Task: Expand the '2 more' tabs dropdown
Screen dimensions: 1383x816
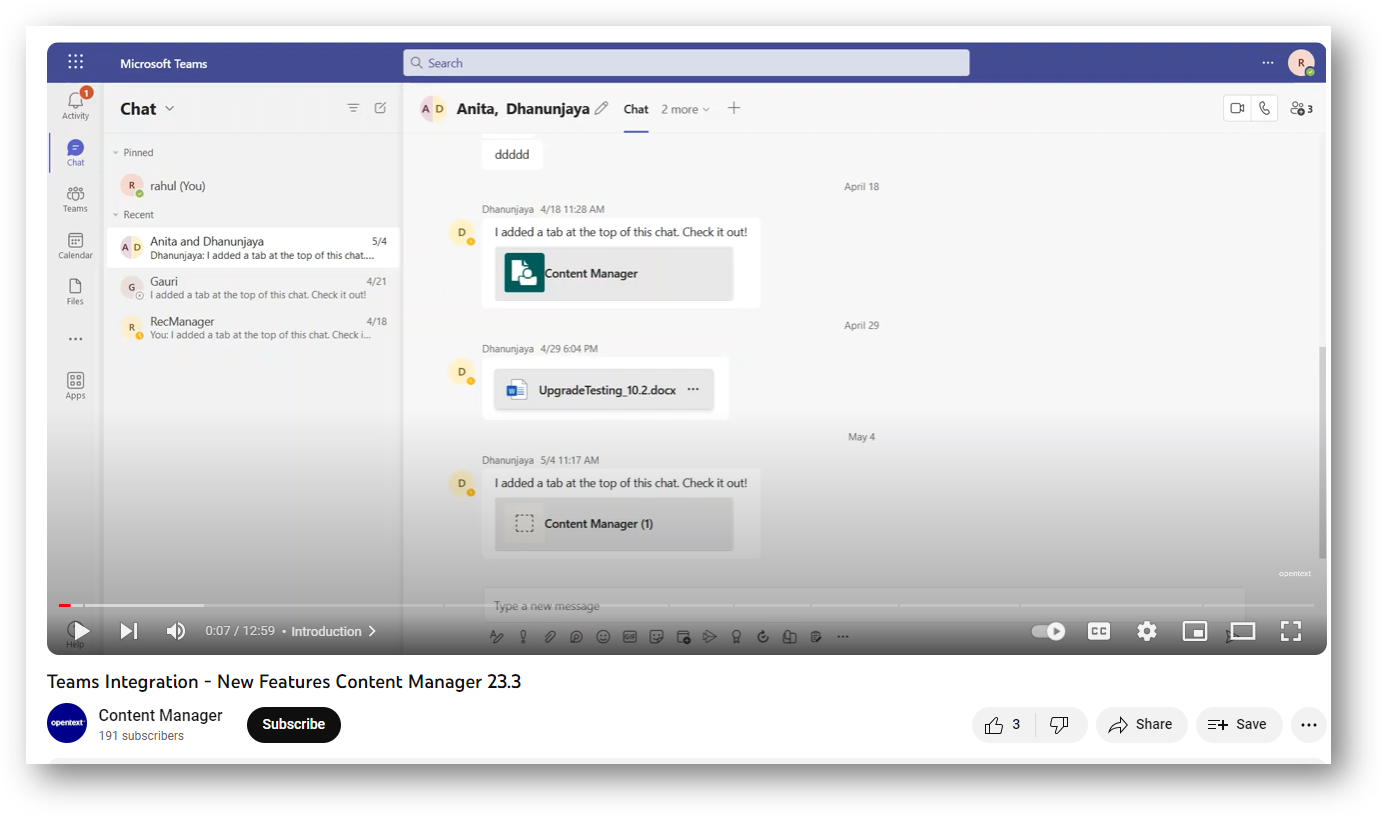Action: coord(685,109)
